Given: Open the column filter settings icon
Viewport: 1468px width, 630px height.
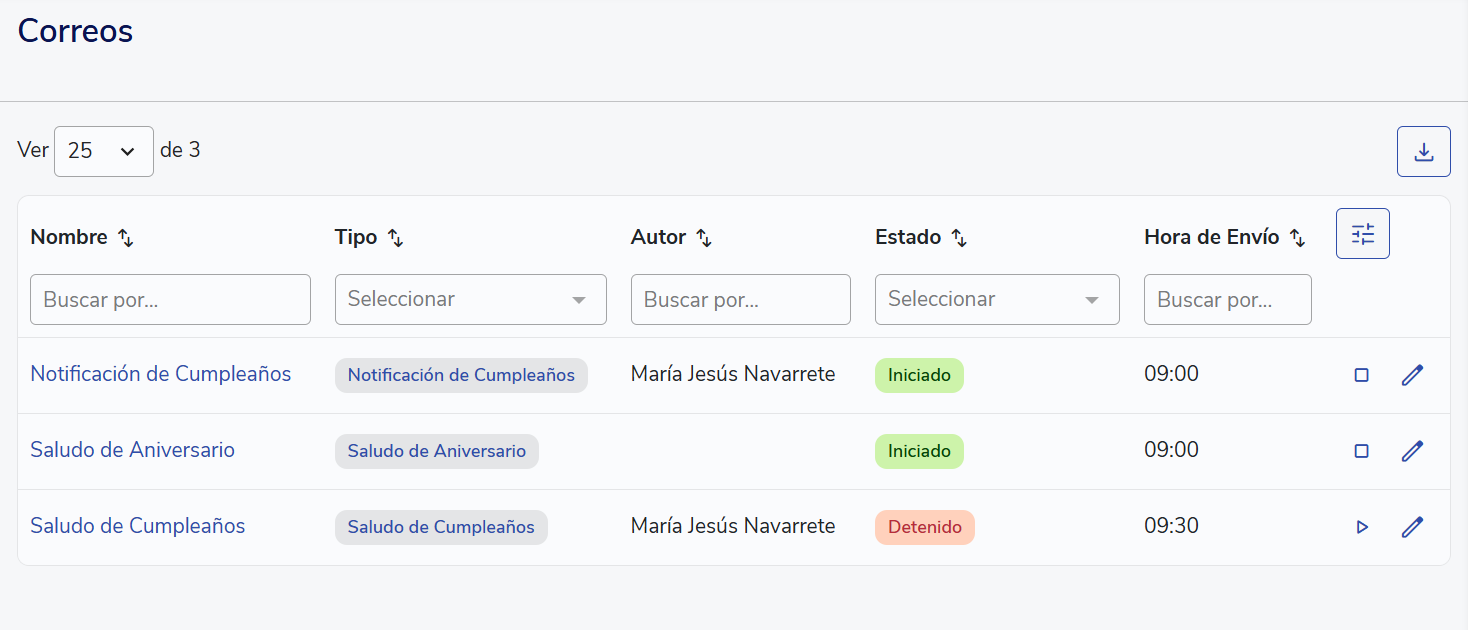Looking at the screenshot, I should [1362, 234].
